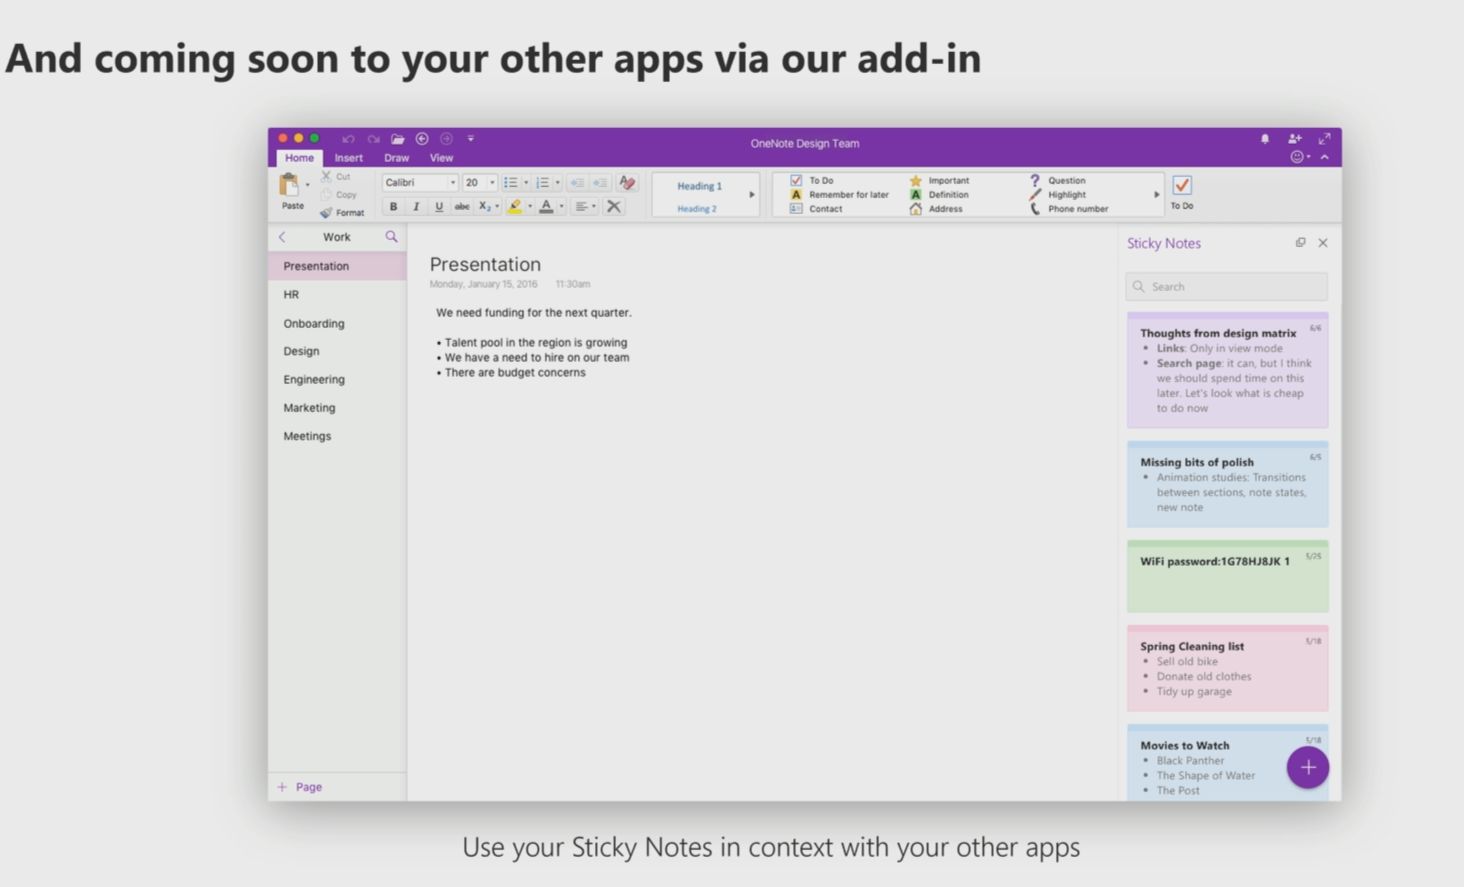Open the Calibri font name dropdown
This screenshot has height=887, width=1464.
point(452,182)
